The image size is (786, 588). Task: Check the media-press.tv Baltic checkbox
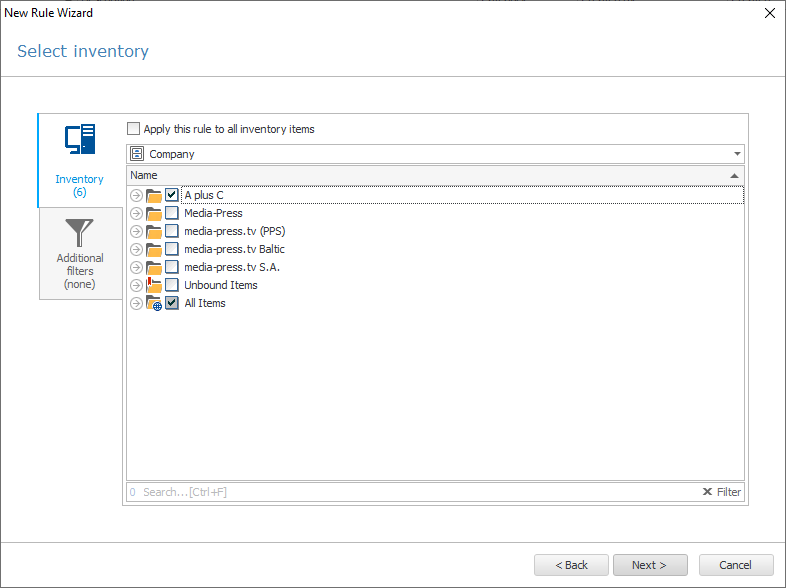tap(171, 249)
